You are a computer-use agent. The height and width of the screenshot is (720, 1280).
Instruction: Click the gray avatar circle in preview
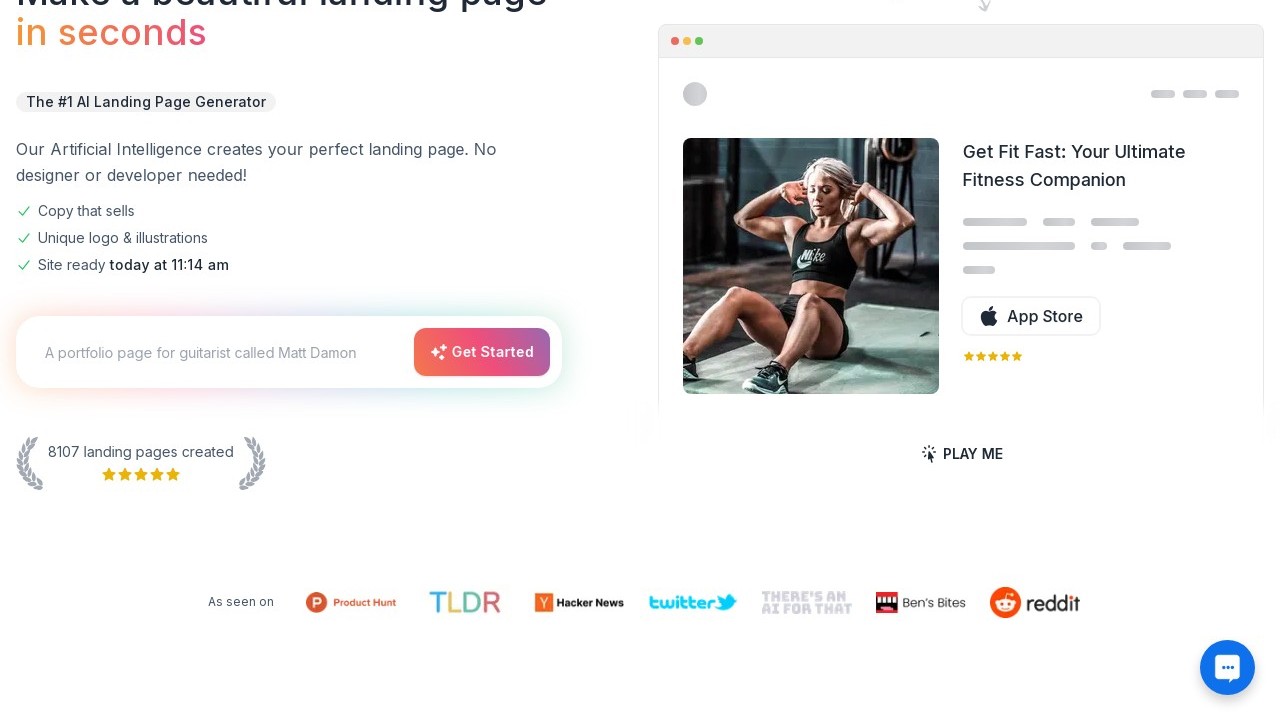(x=695, y=94)
